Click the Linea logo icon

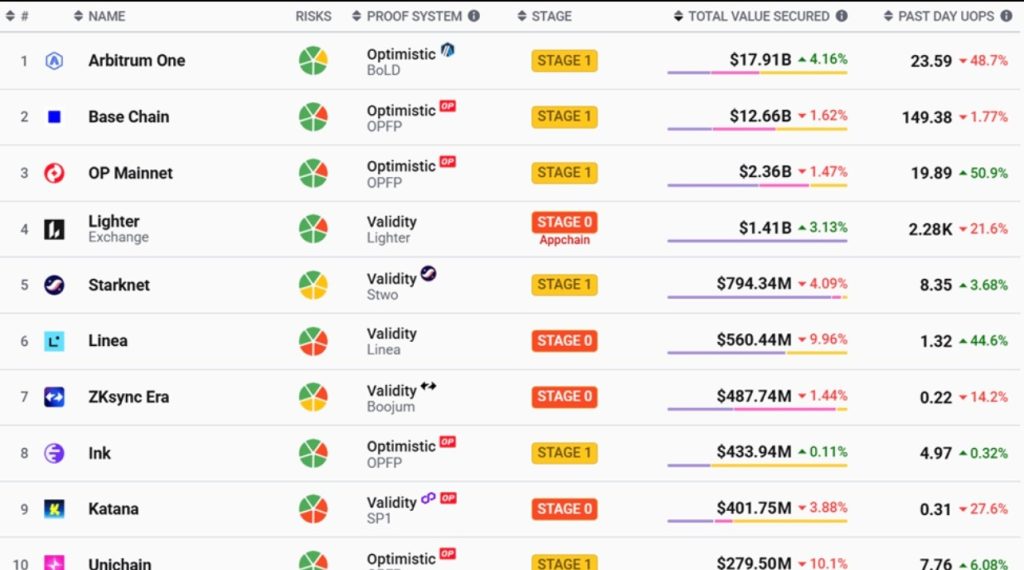(54, 341)
